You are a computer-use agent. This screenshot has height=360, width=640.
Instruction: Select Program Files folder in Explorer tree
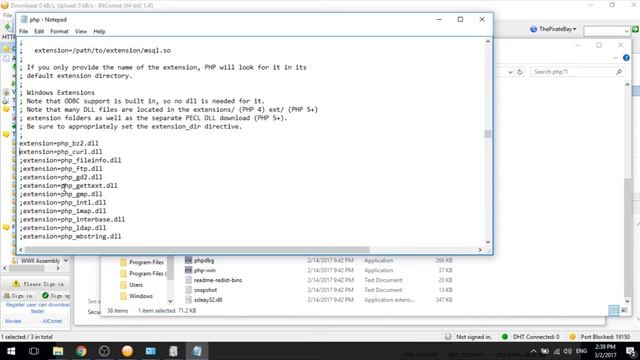(x=142, y=262)
